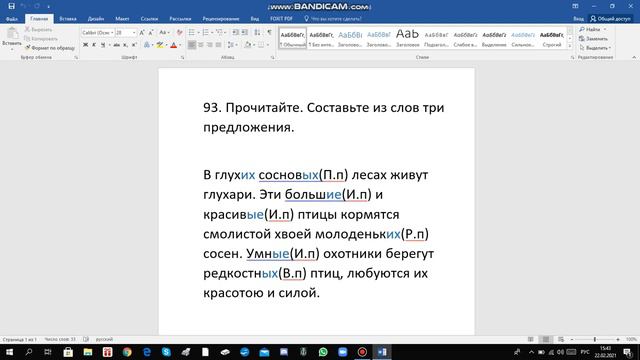
Task: Click the tell-me search box with lightbulb
Action: (333, 19)
